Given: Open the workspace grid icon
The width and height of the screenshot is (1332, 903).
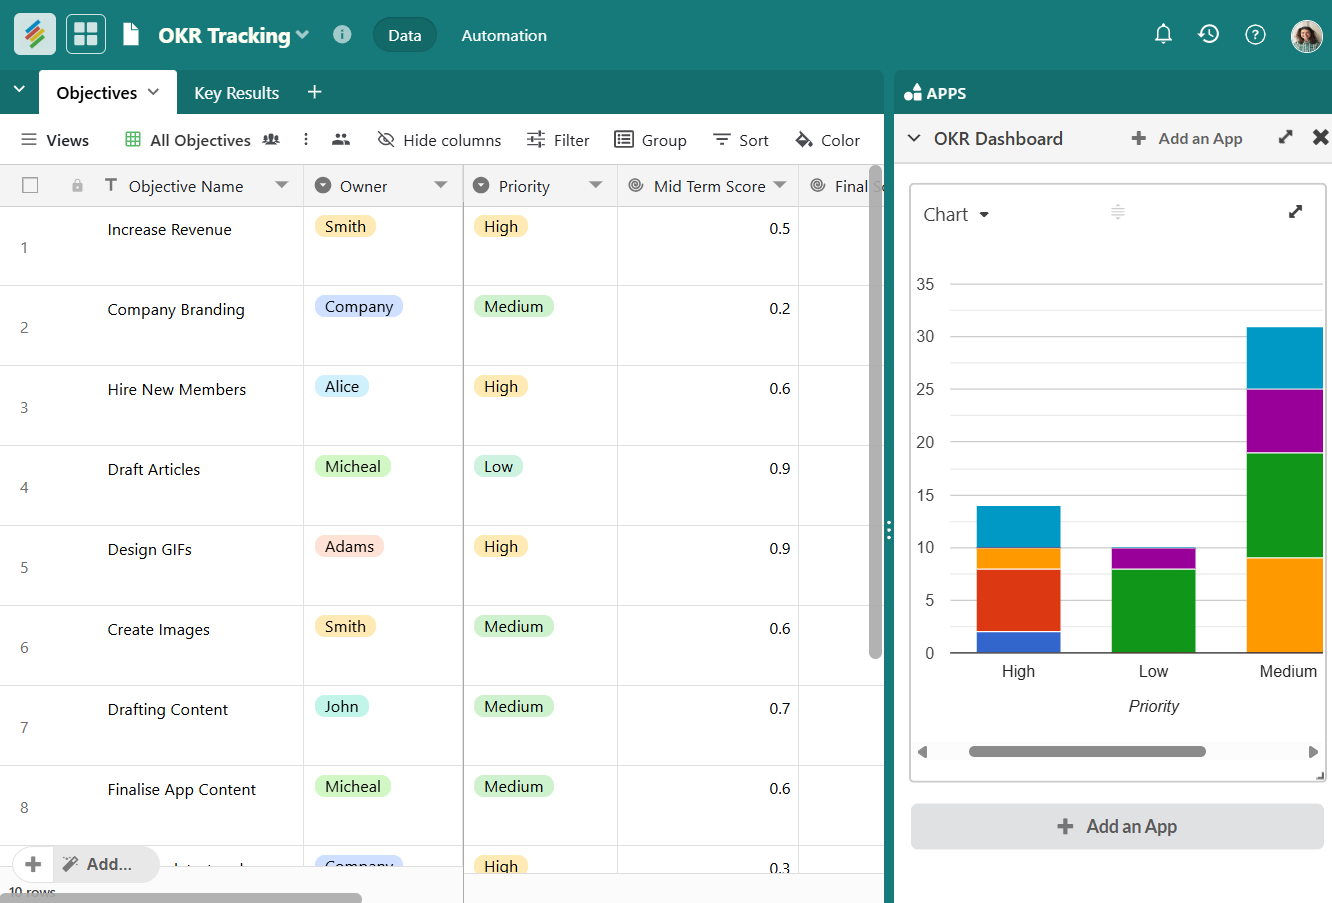Looking at the screenshot, I should 86,34.
